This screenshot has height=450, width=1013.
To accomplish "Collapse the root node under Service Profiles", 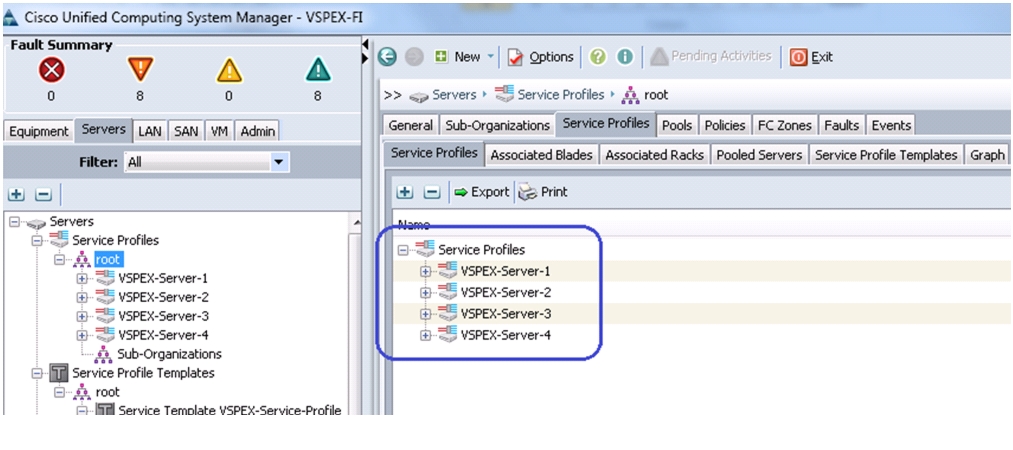I will (59, 260).
